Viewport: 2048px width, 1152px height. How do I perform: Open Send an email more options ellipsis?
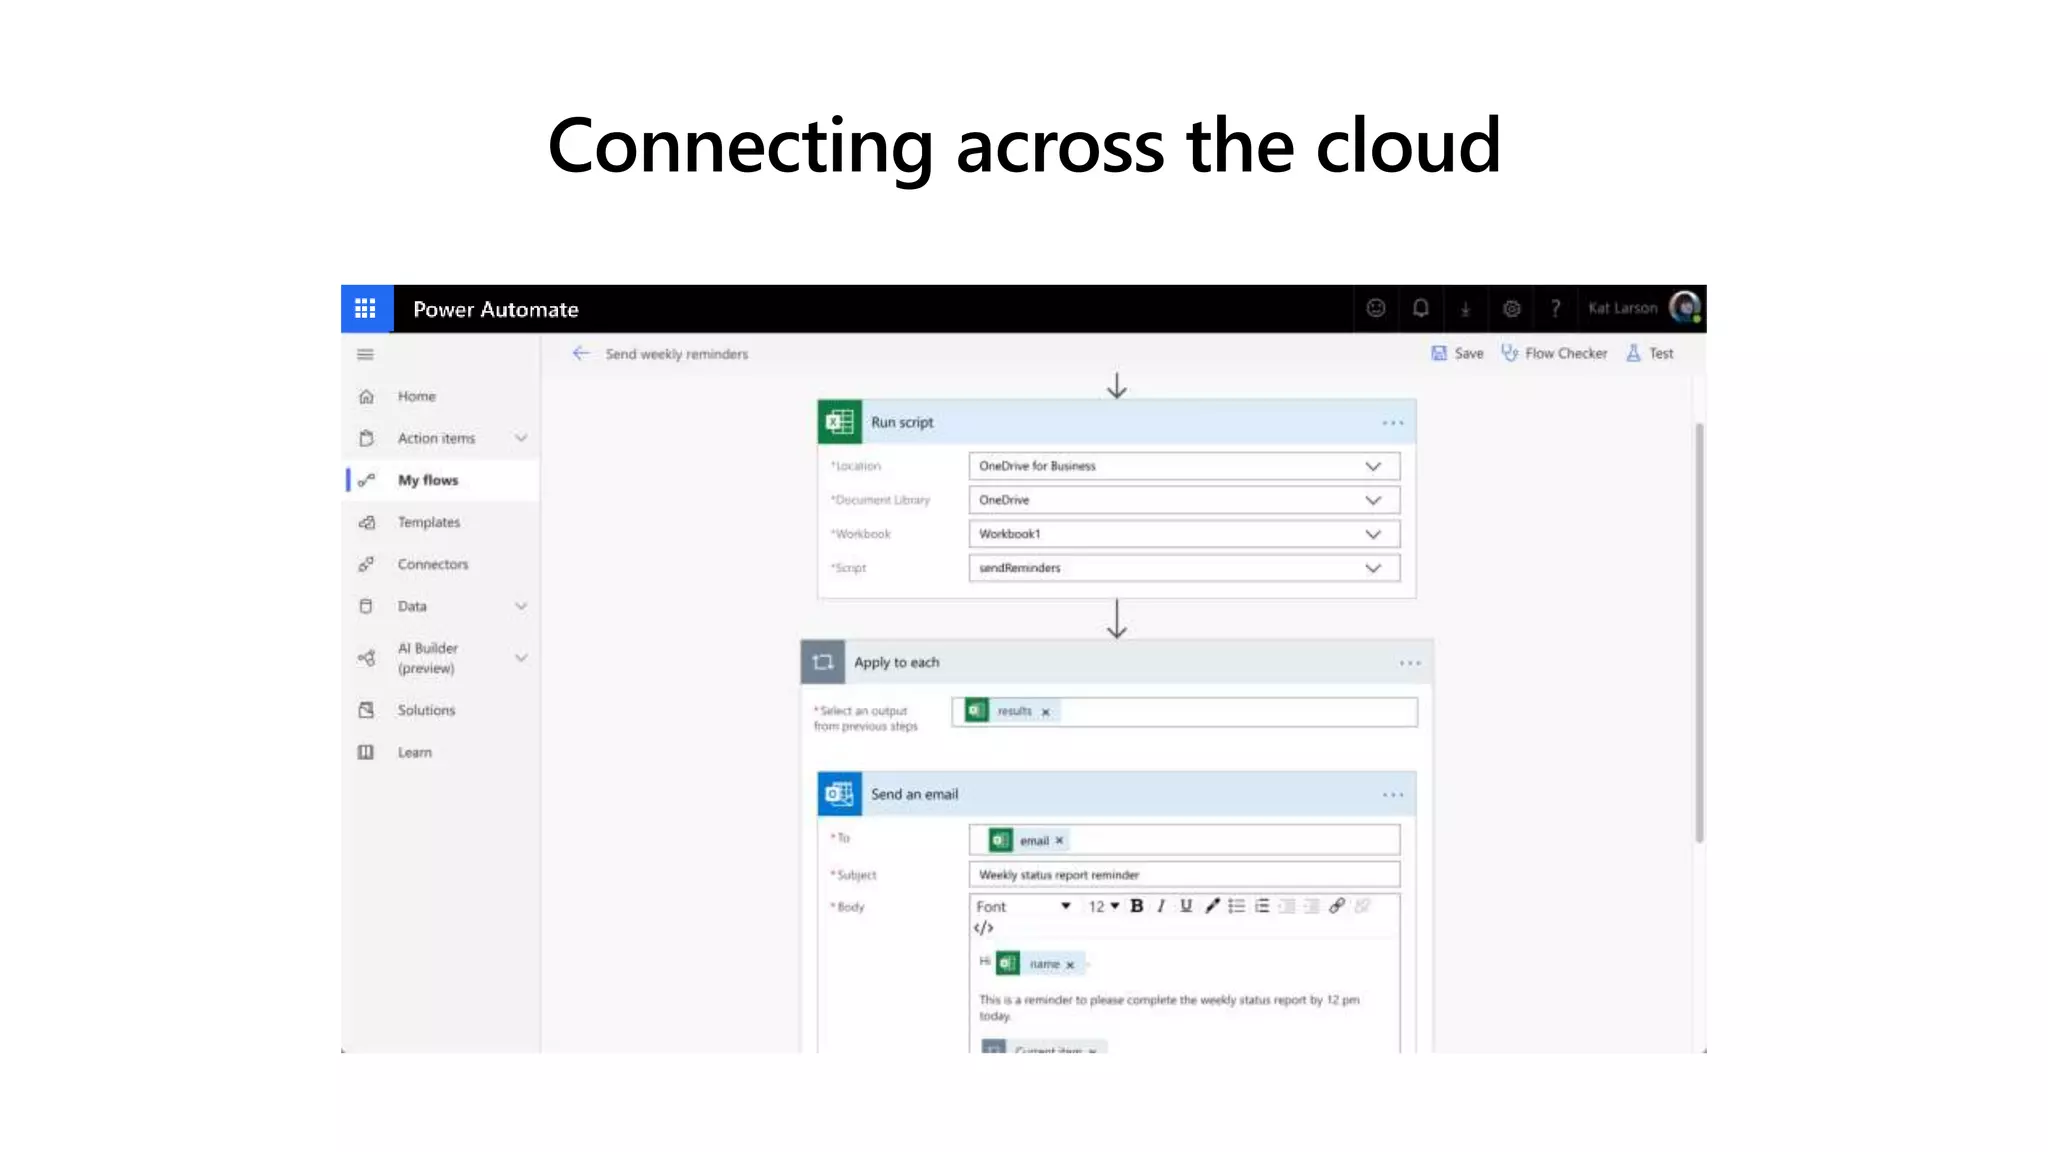pyautogui.click(x=1392, y=795)
